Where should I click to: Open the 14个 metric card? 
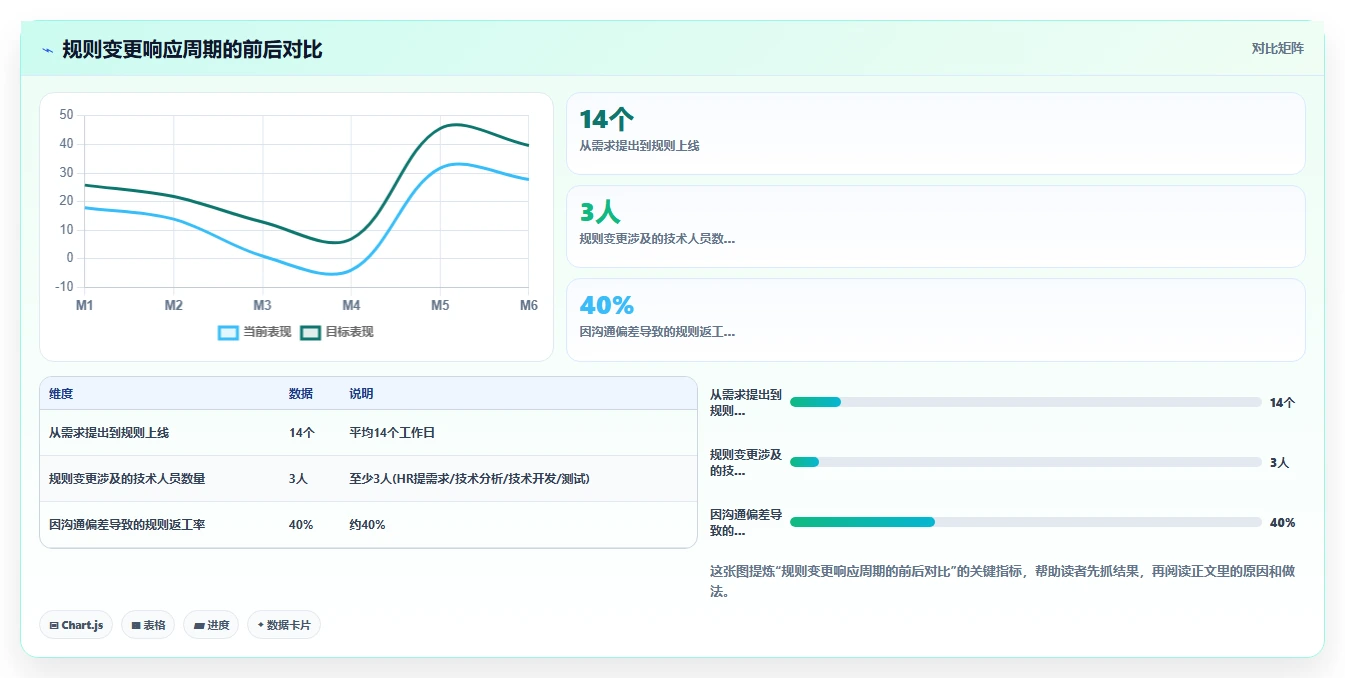click(x=935, y=134)
